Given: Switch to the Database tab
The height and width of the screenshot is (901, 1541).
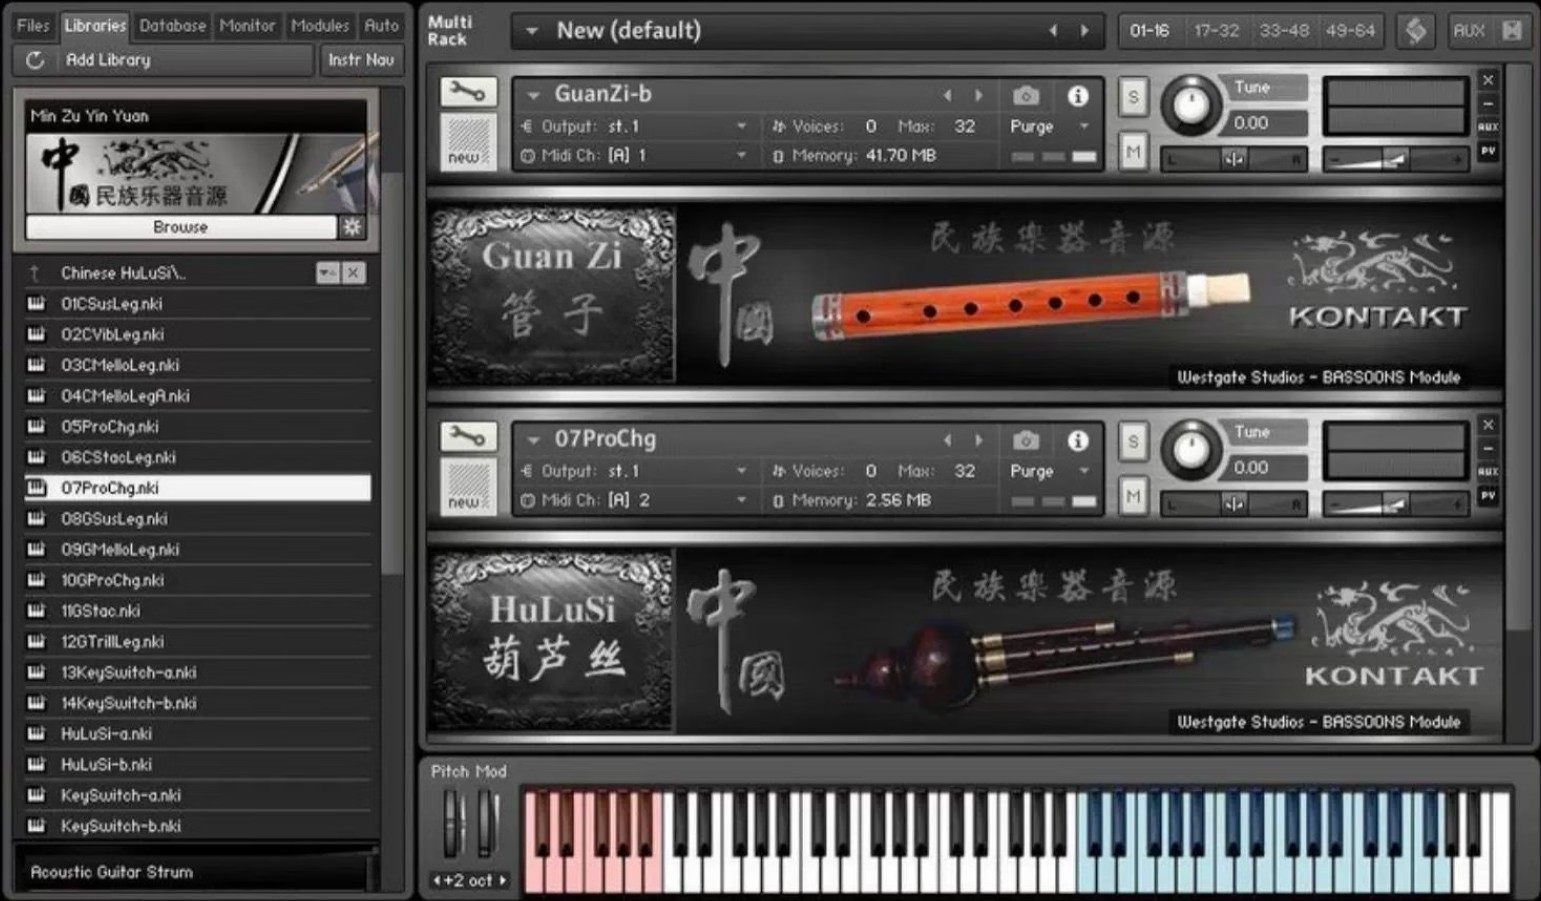Looking at the screenshot, I should [x=173, y=26].
